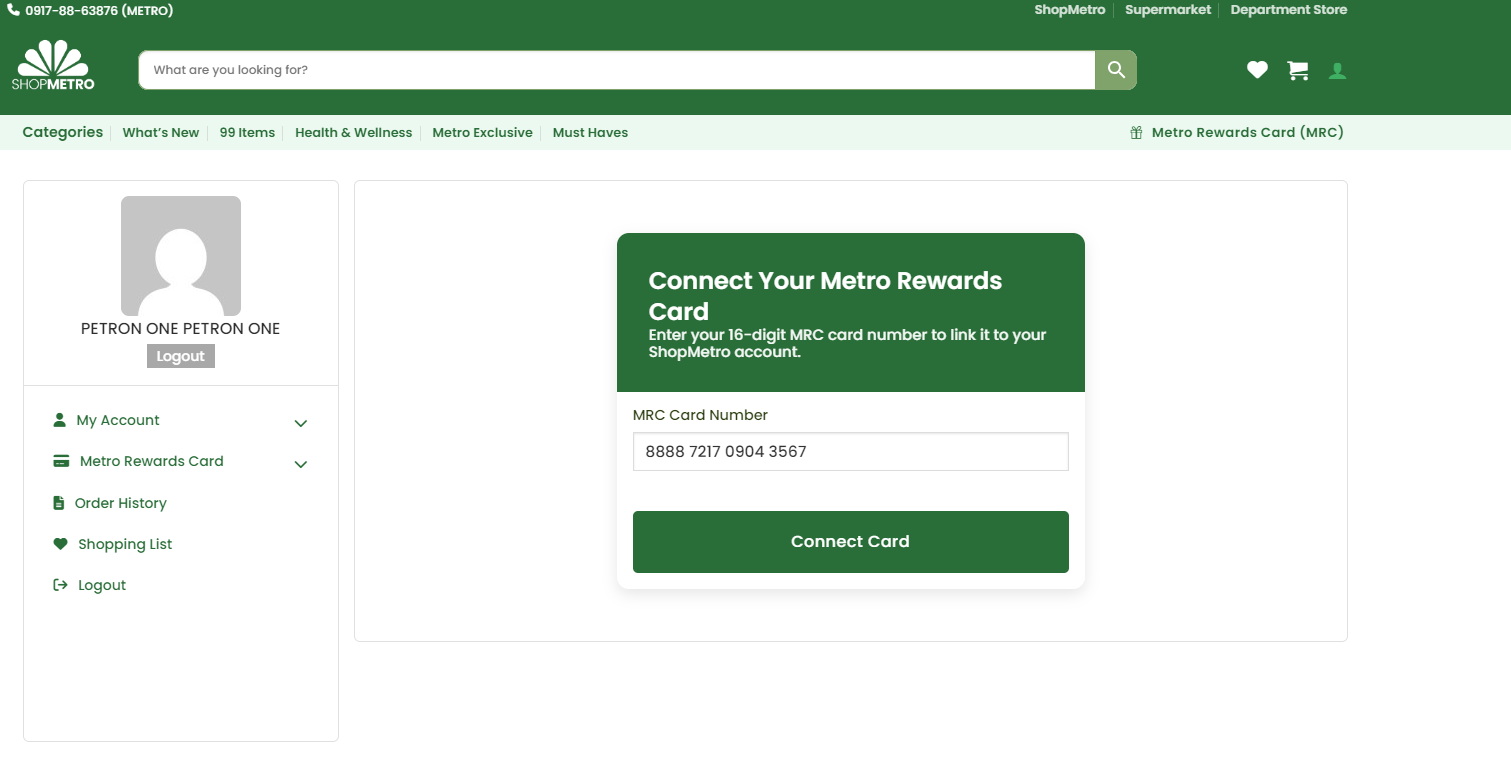
Task: Click the gift icon near Metro Rewards Card
Action: 1136,132
